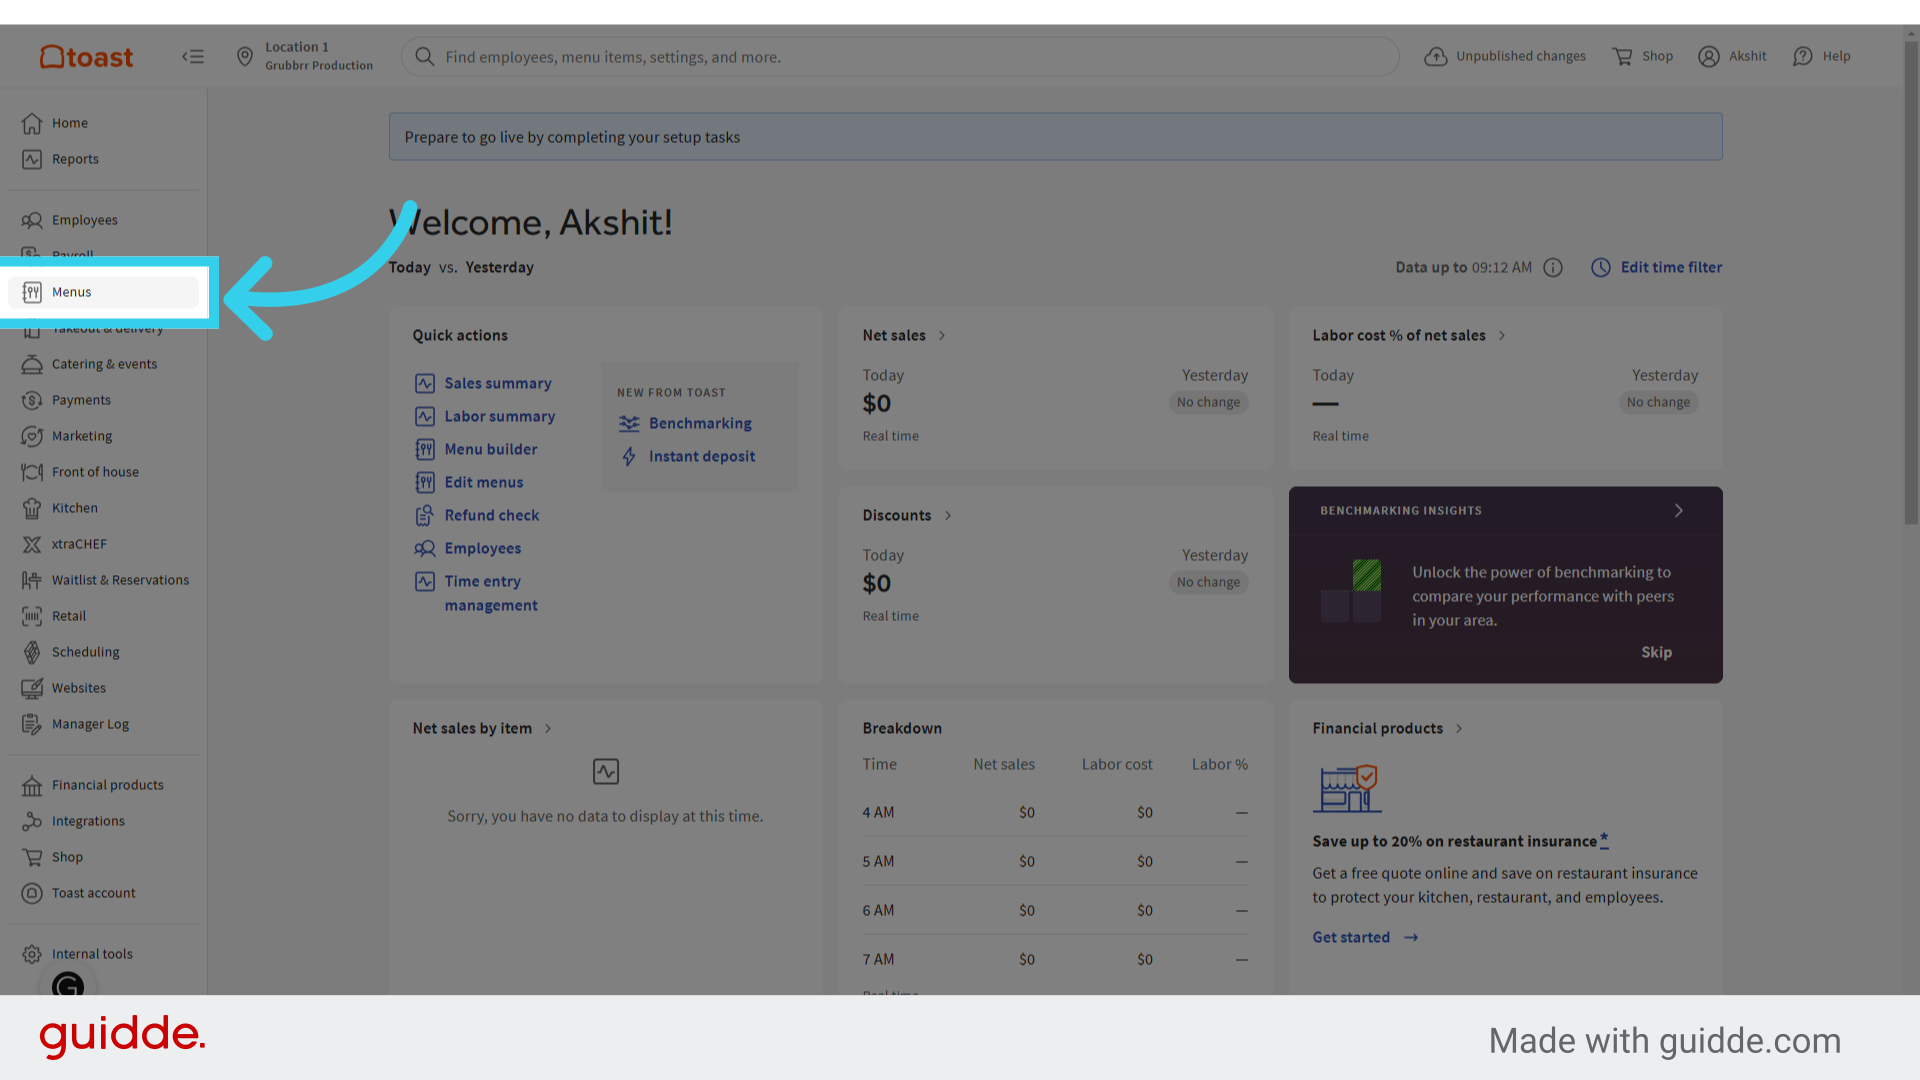
Task: Click the Manager Log icon
Action: click(x=32, y=724)
